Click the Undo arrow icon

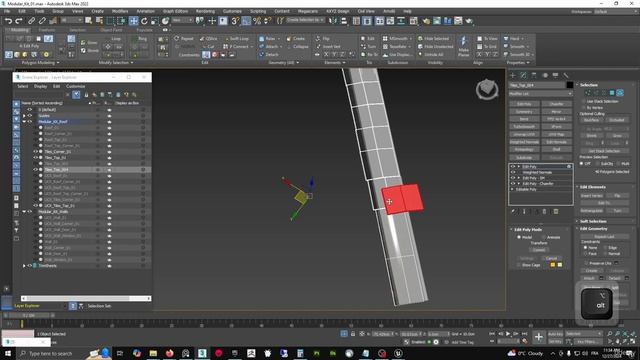click(x=8, y=20)
